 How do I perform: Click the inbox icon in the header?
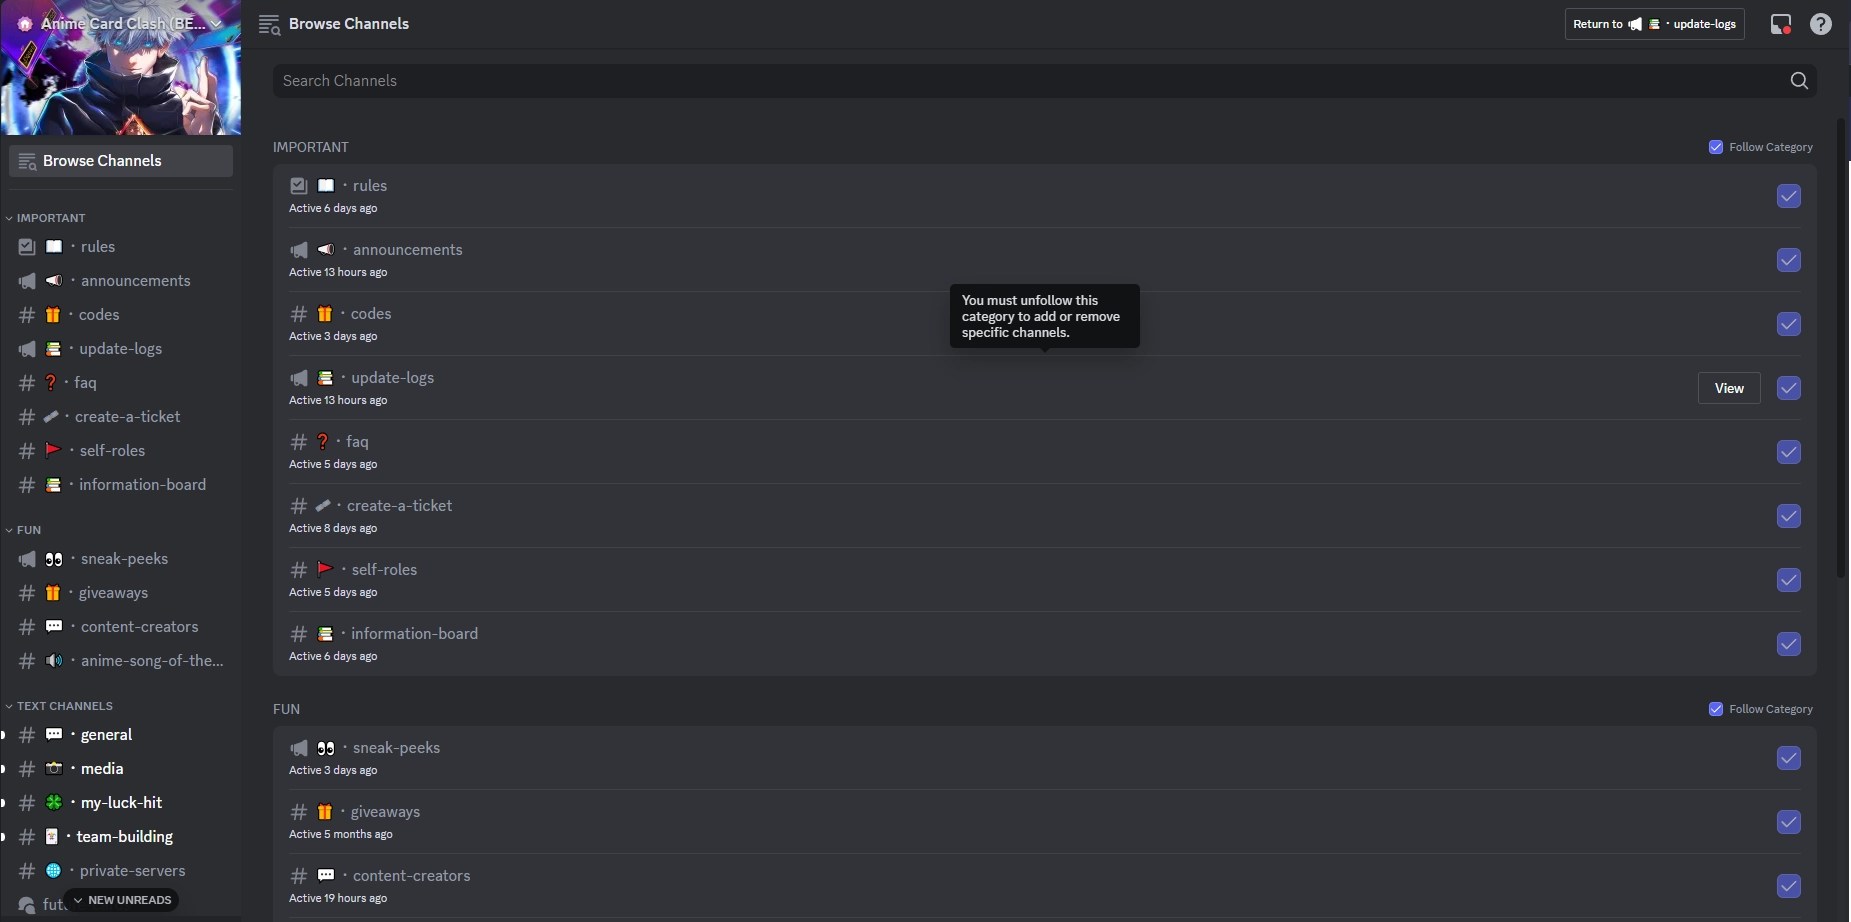click(x=1780, y=24)
